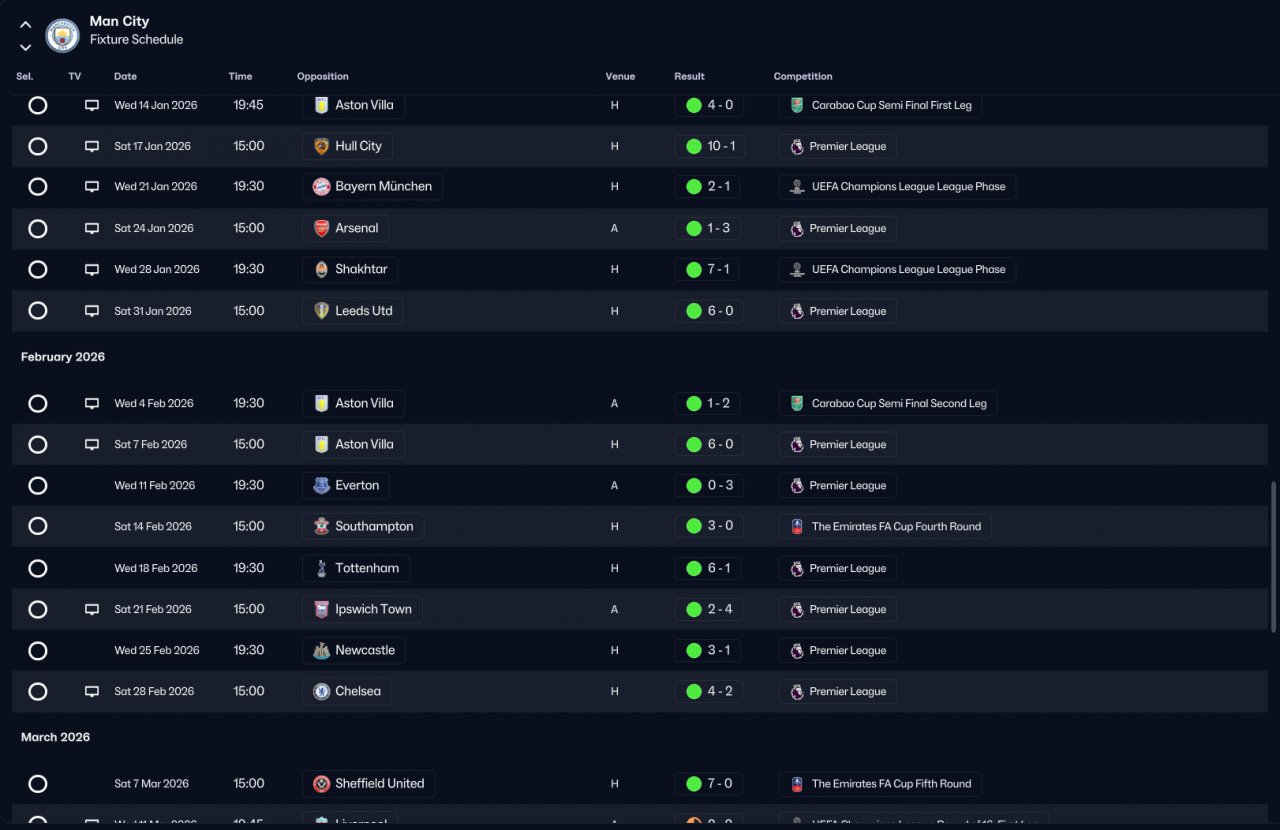1280x830 pixels.
Task: Click the Man City club badge
Action: click(63, 36)
